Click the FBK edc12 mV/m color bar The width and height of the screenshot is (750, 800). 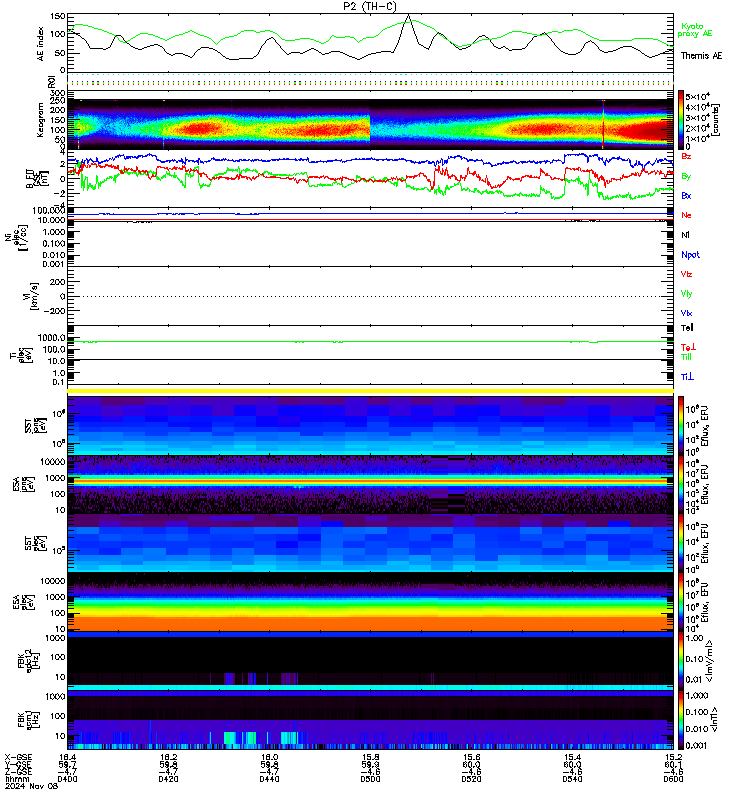coord(681,661)
